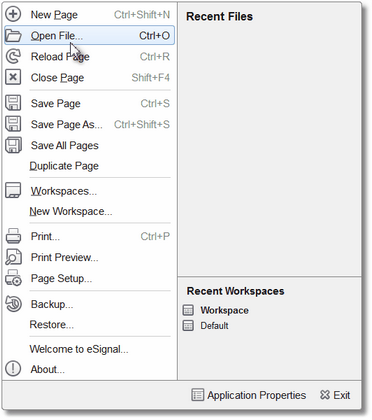Click the Exit button
Image resolution: width=372 pixels, height=420 pixels.
point(335,395)
